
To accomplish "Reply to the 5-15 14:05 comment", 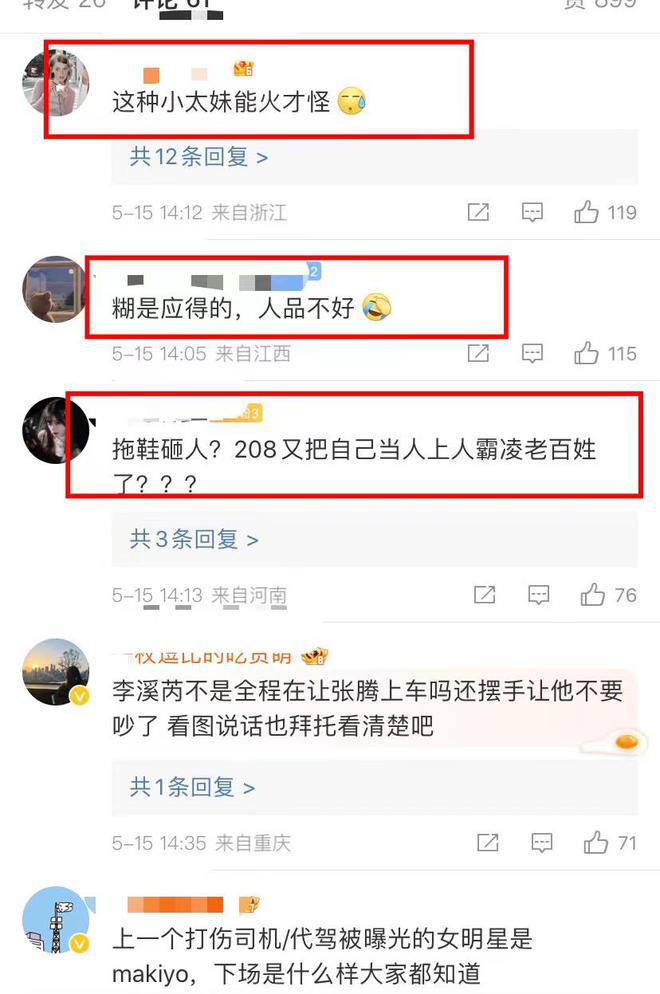I will coord(532,353).
